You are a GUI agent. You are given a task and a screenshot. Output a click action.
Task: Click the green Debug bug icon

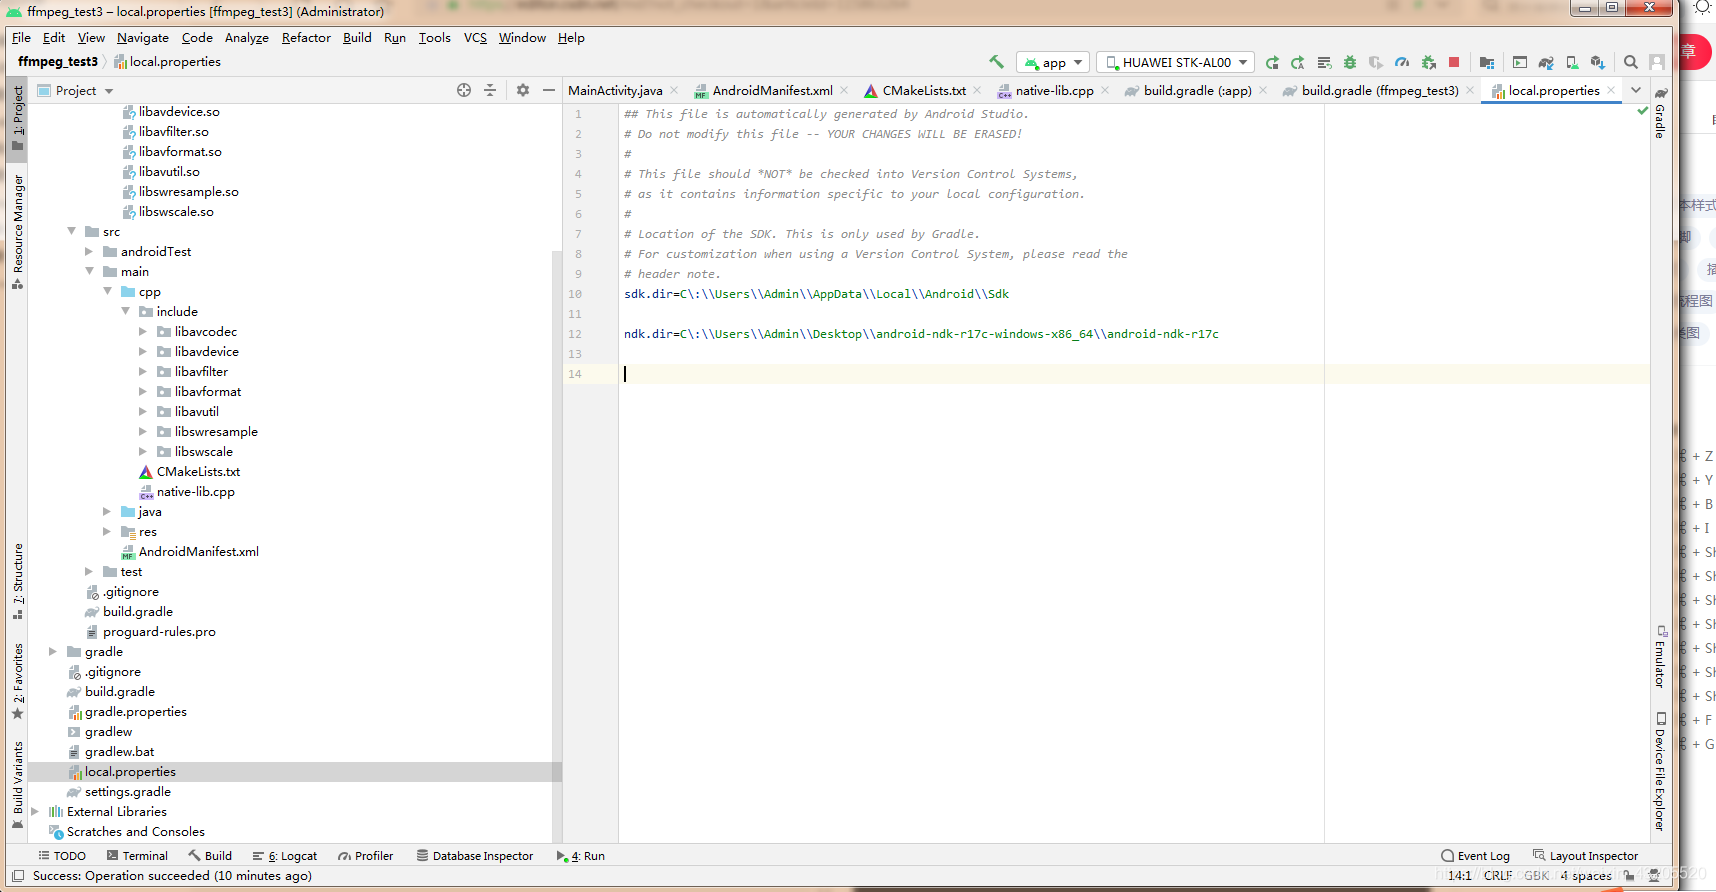click(1350, 62)
